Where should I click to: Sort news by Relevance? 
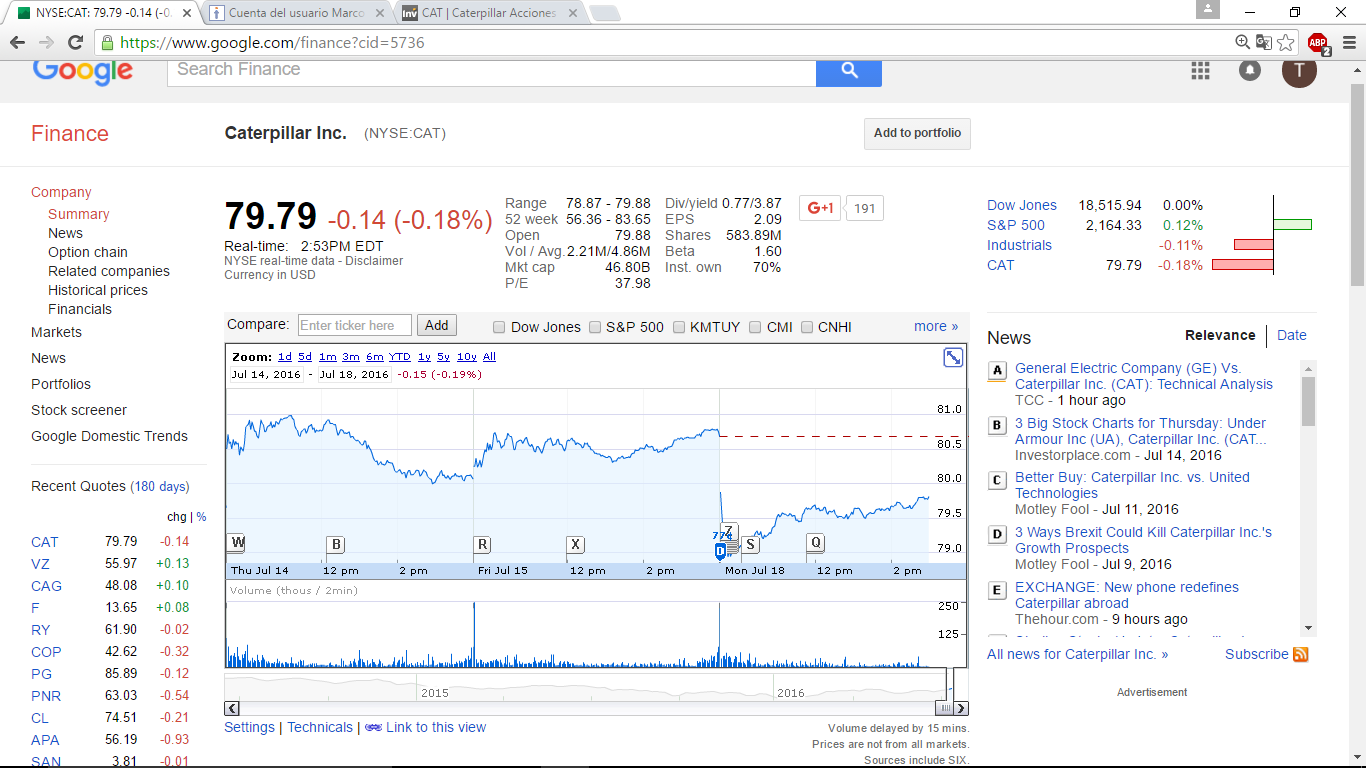1220,335
